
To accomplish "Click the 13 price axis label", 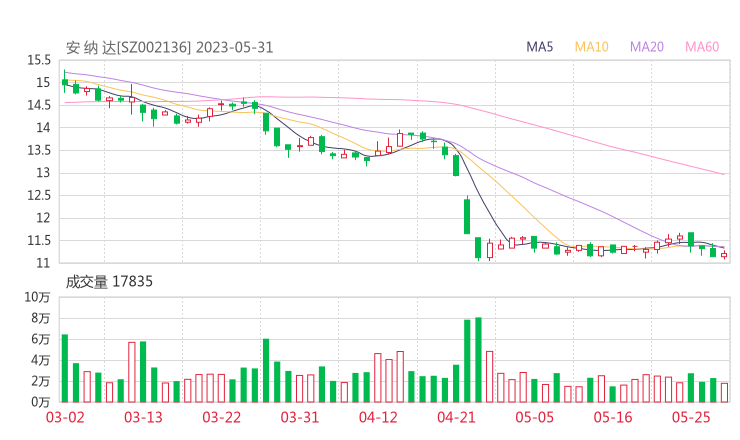I will pos(43,173).
